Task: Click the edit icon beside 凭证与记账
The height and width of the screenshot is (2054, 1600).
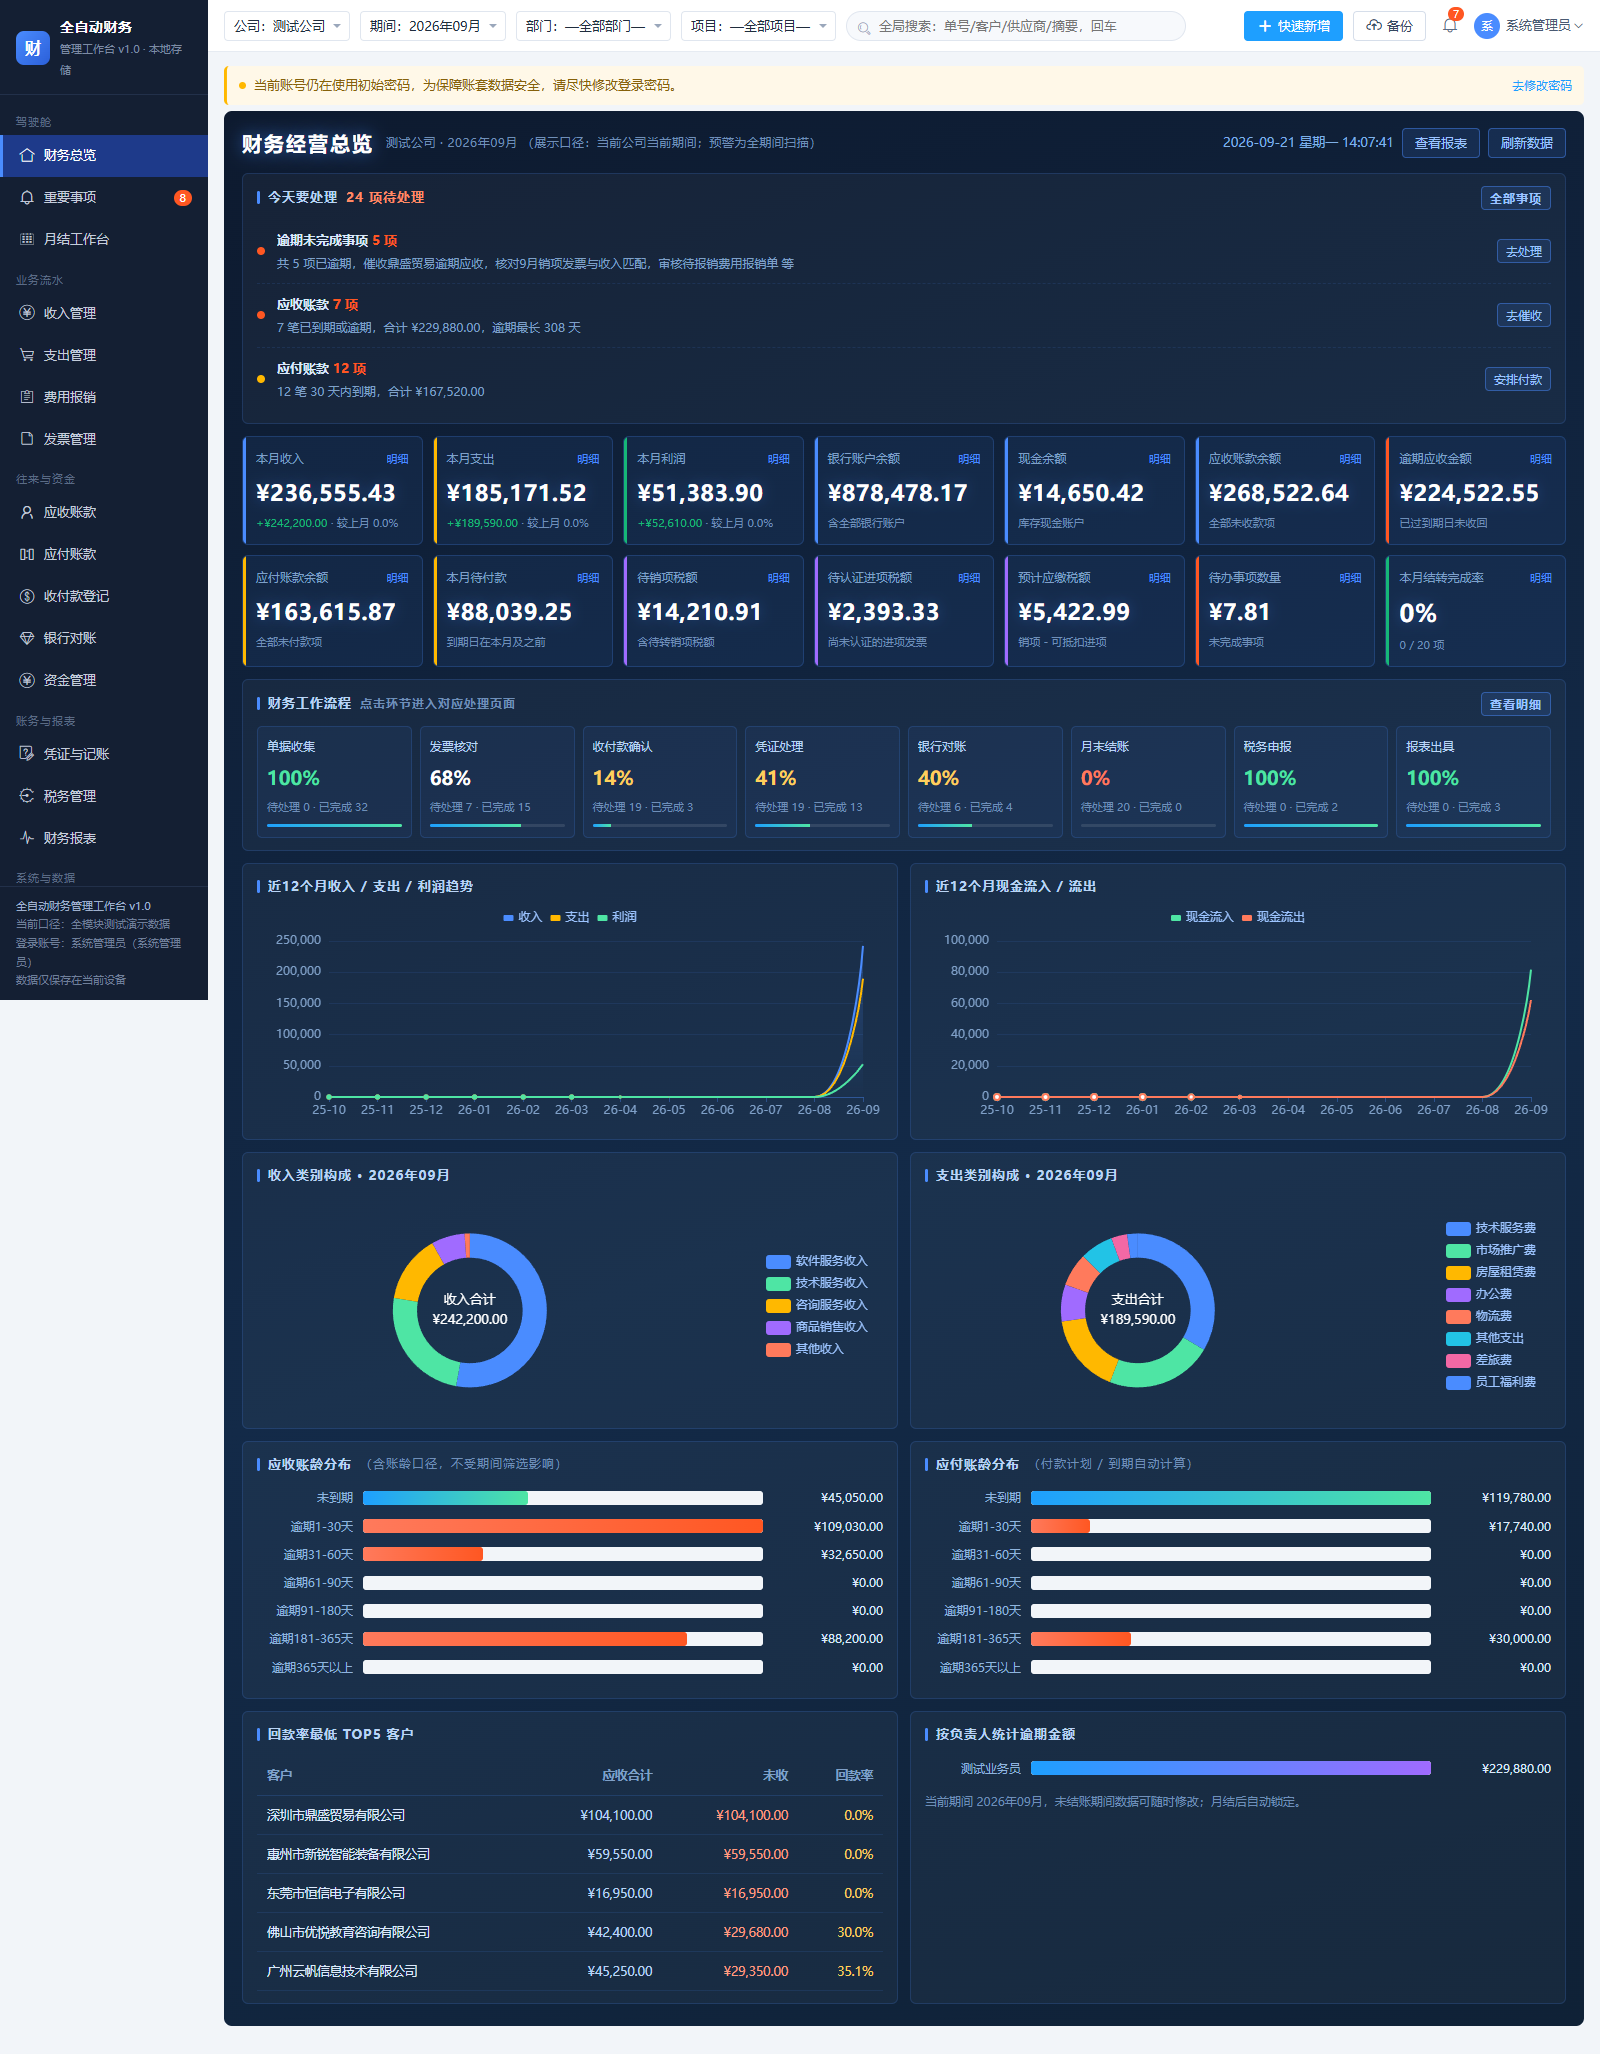Action: 27,754
